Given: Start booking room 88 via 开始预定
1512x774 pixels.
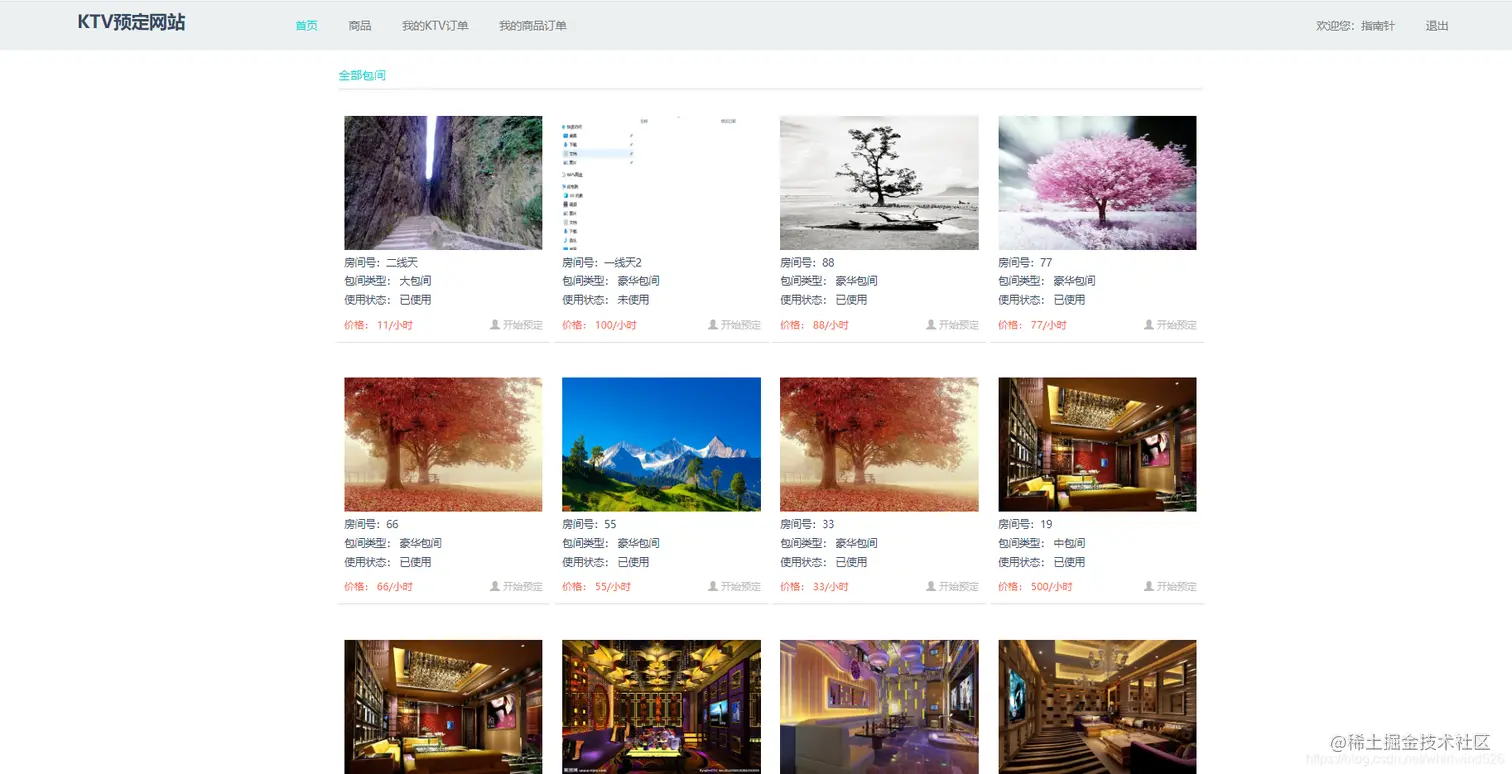Looking at the screenshot, I should pos(958,325).
